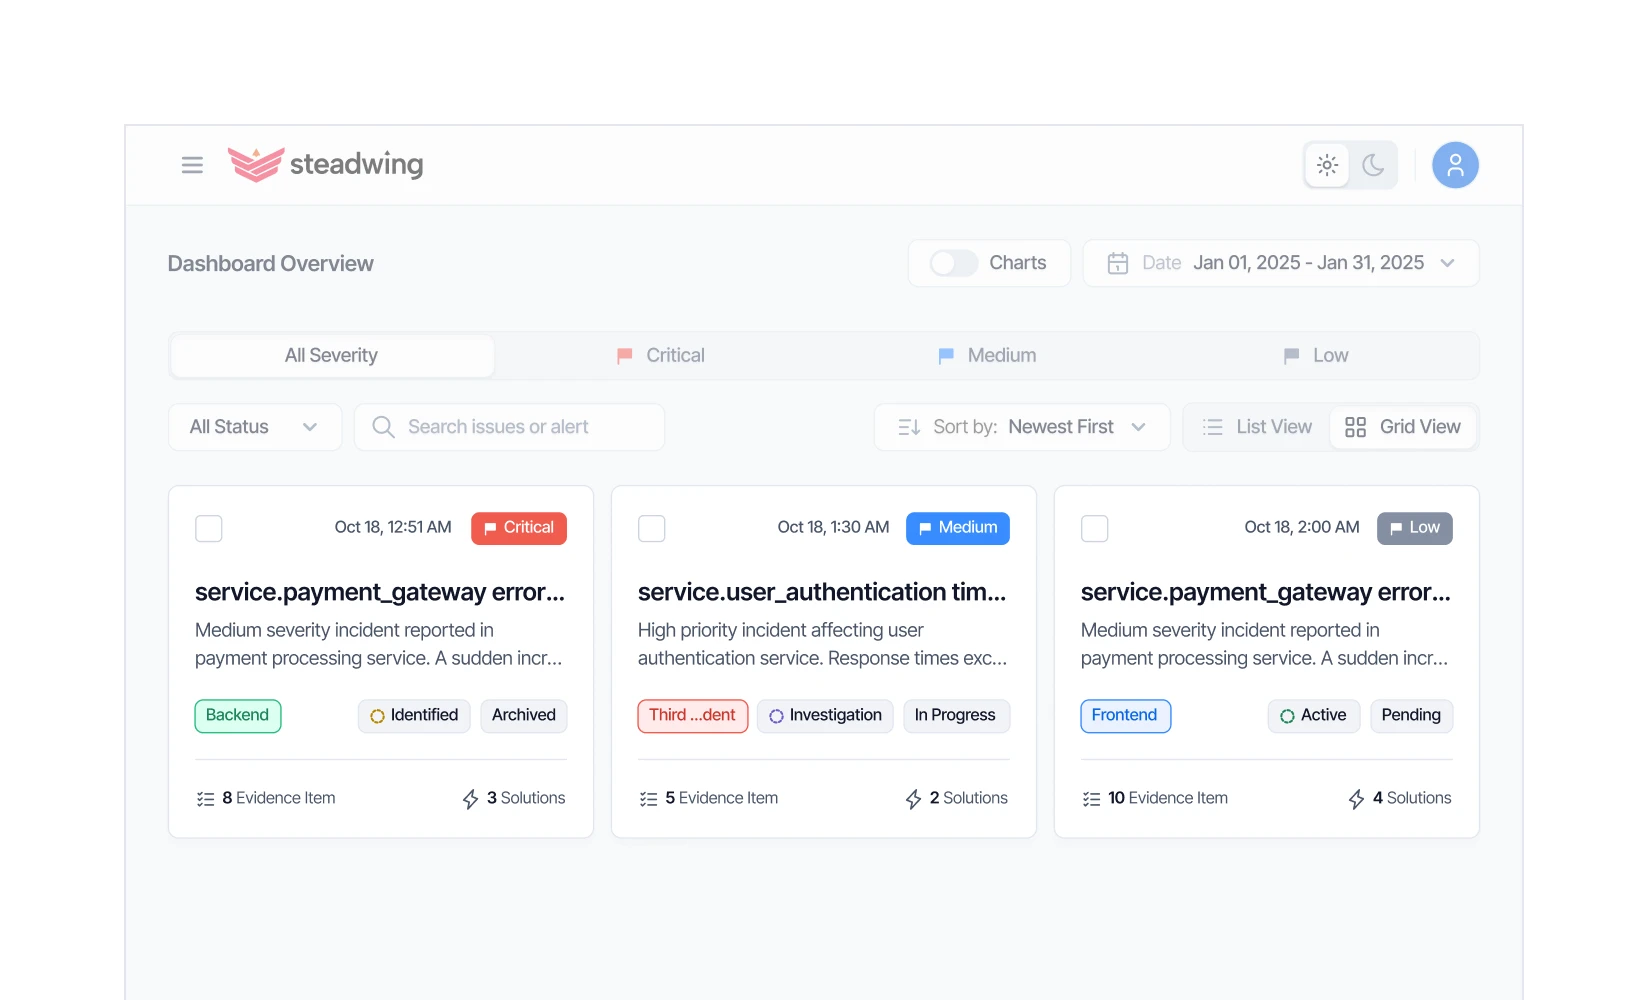Click the Investigation status circle icon
Viewport: 1652px width, 1000px height.
tap(776, 716)
